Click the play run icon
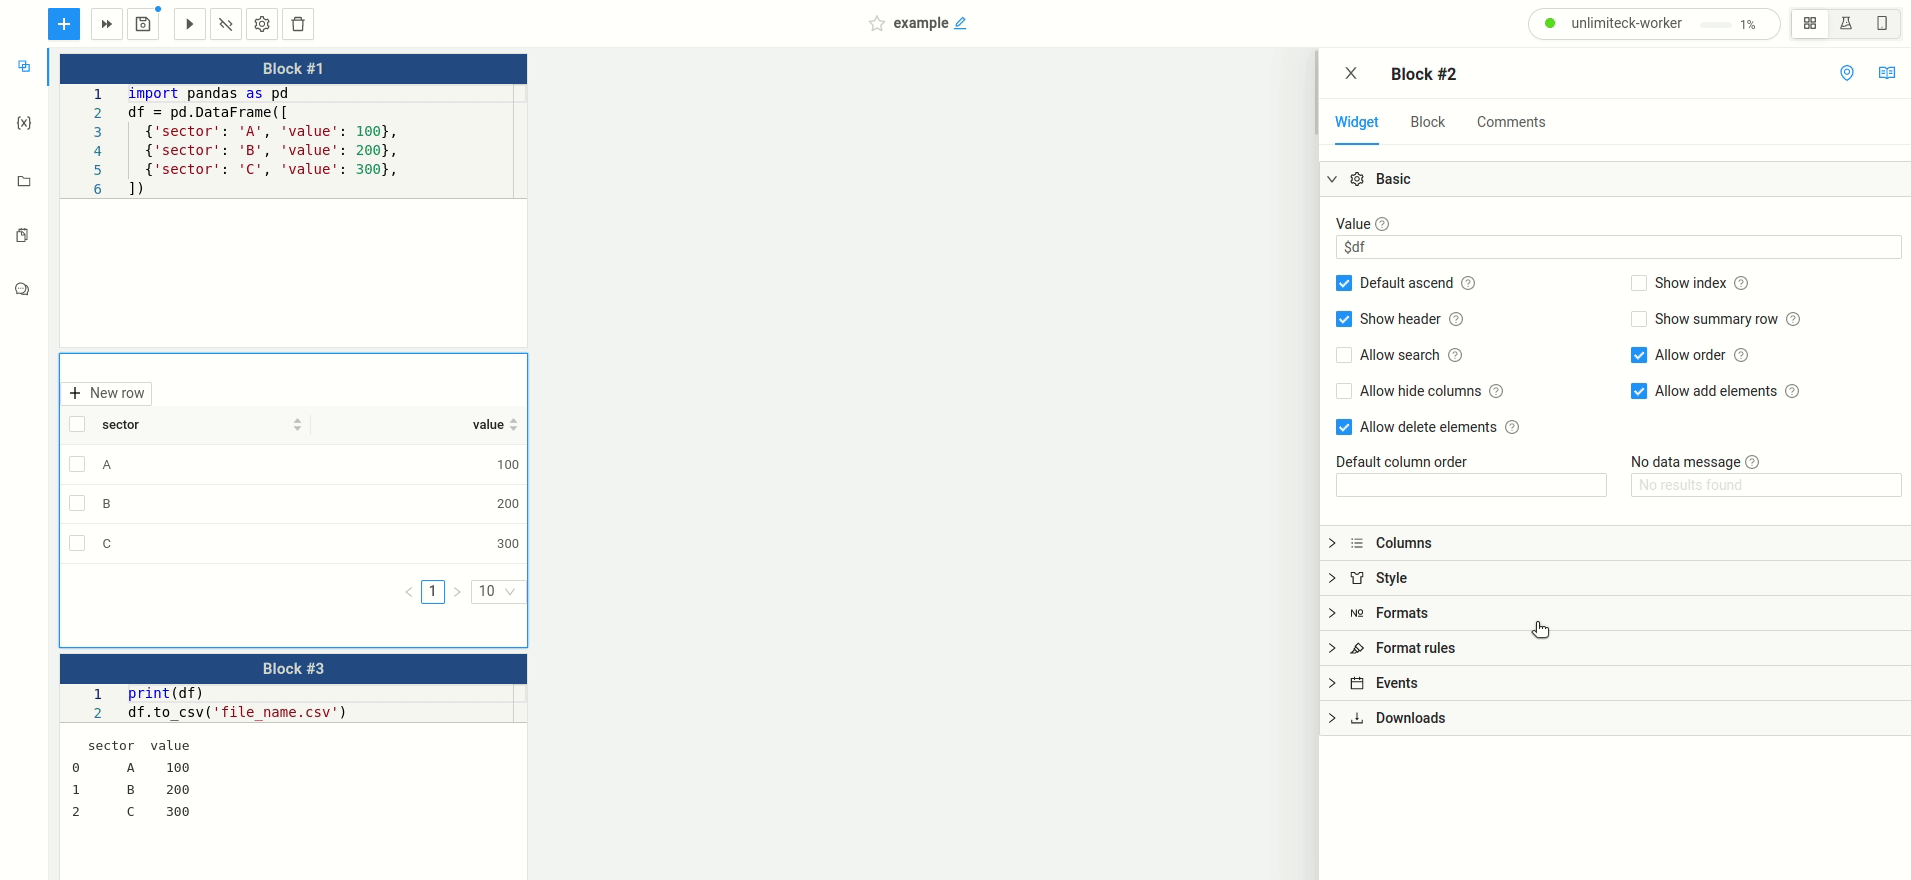The image size is (1911, 880). (x=189, y=24)
